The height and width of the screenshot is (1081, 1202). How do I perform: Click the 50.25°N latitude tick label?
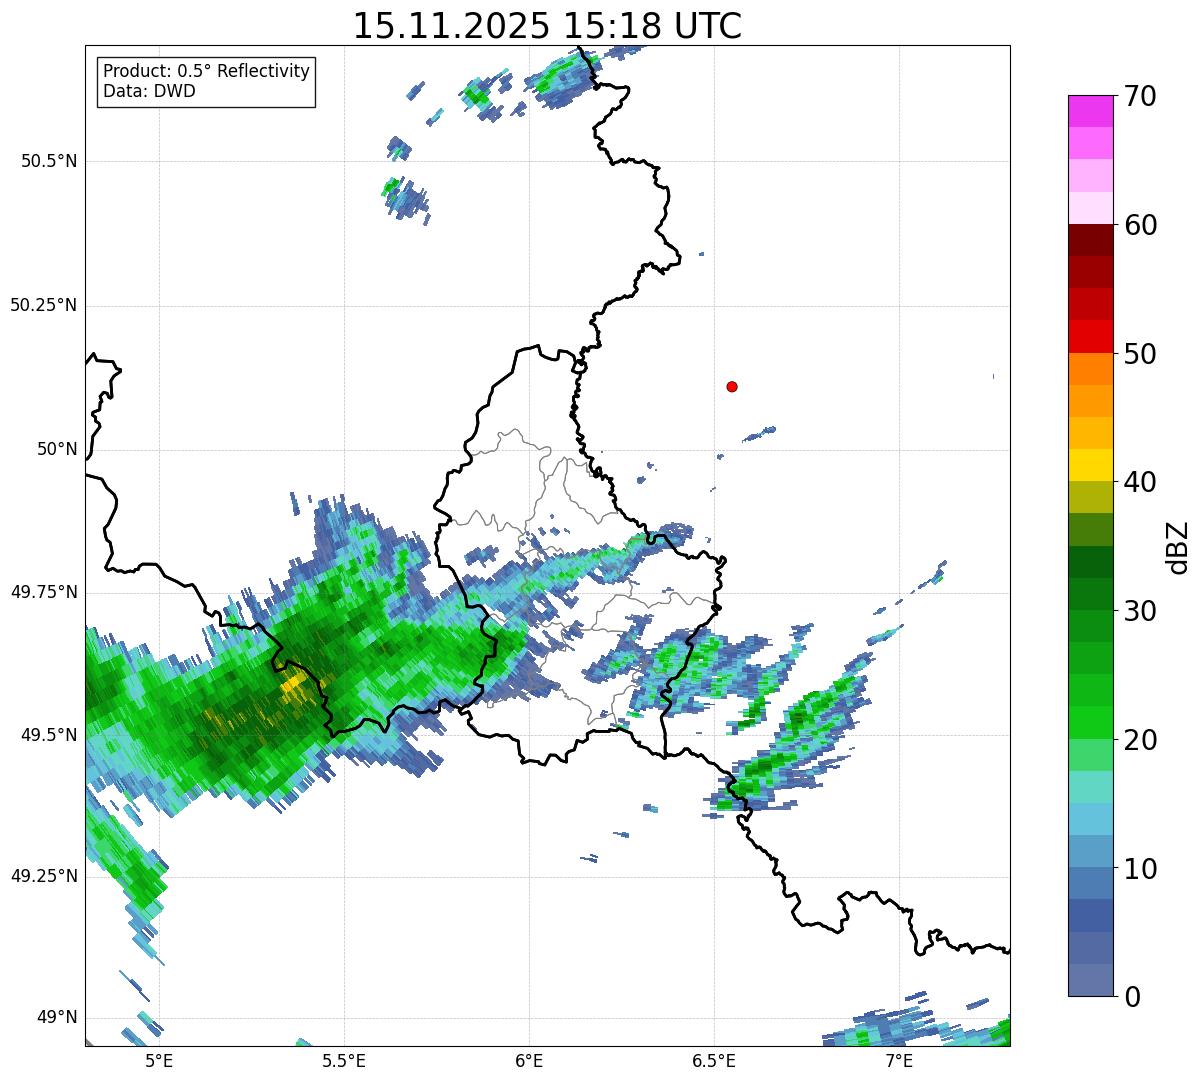(x=44, y=305)
